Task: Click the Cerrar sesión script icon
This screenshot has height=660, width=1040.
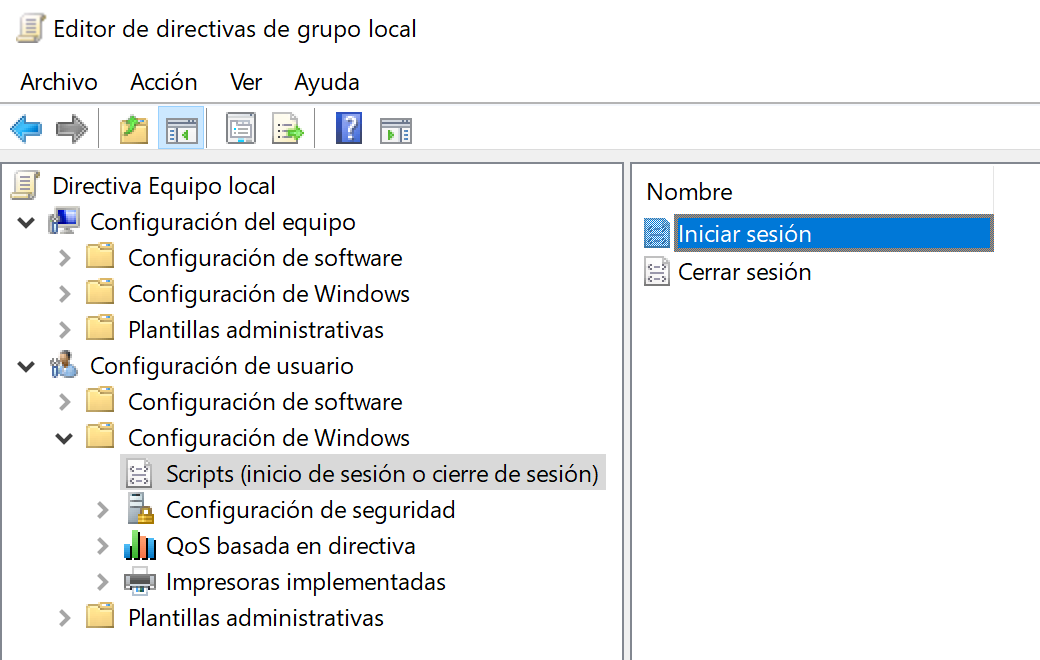Action: pos(657,271)
